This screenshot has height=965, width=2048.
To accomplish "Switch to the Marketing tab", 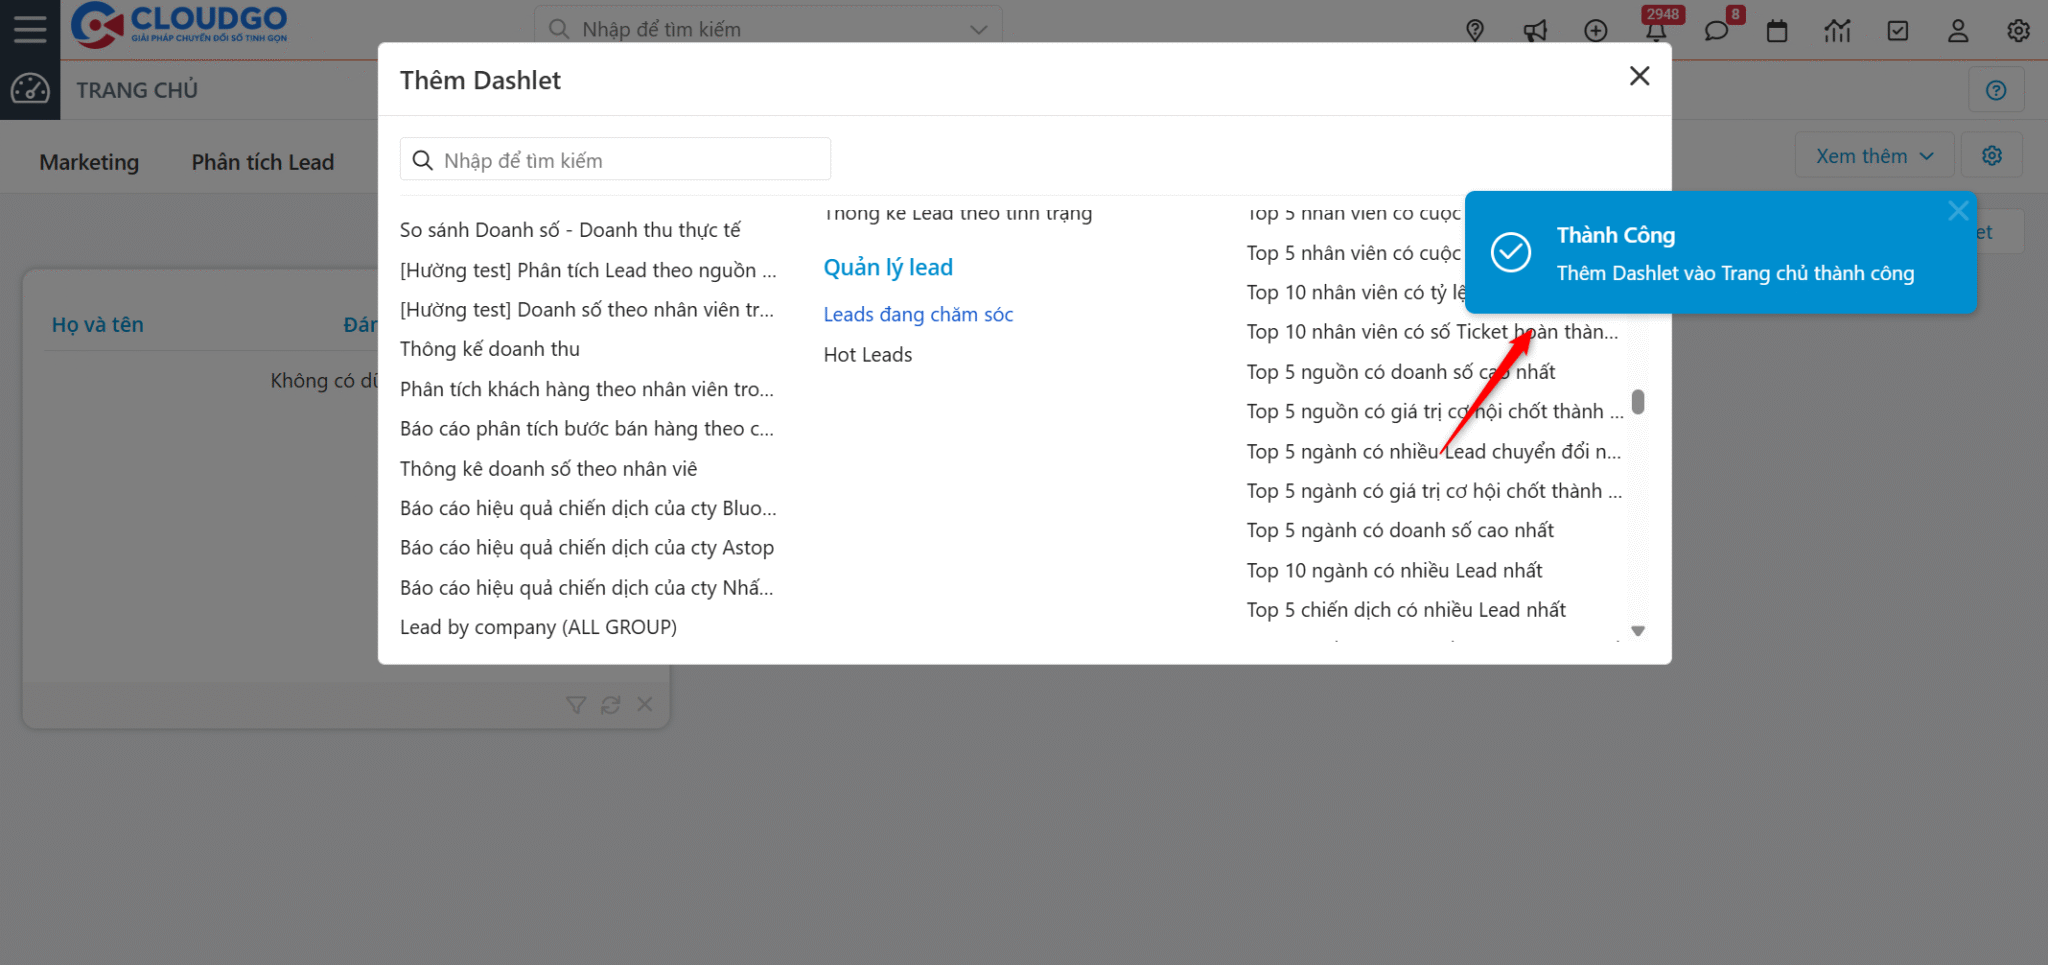I will 89,162.
